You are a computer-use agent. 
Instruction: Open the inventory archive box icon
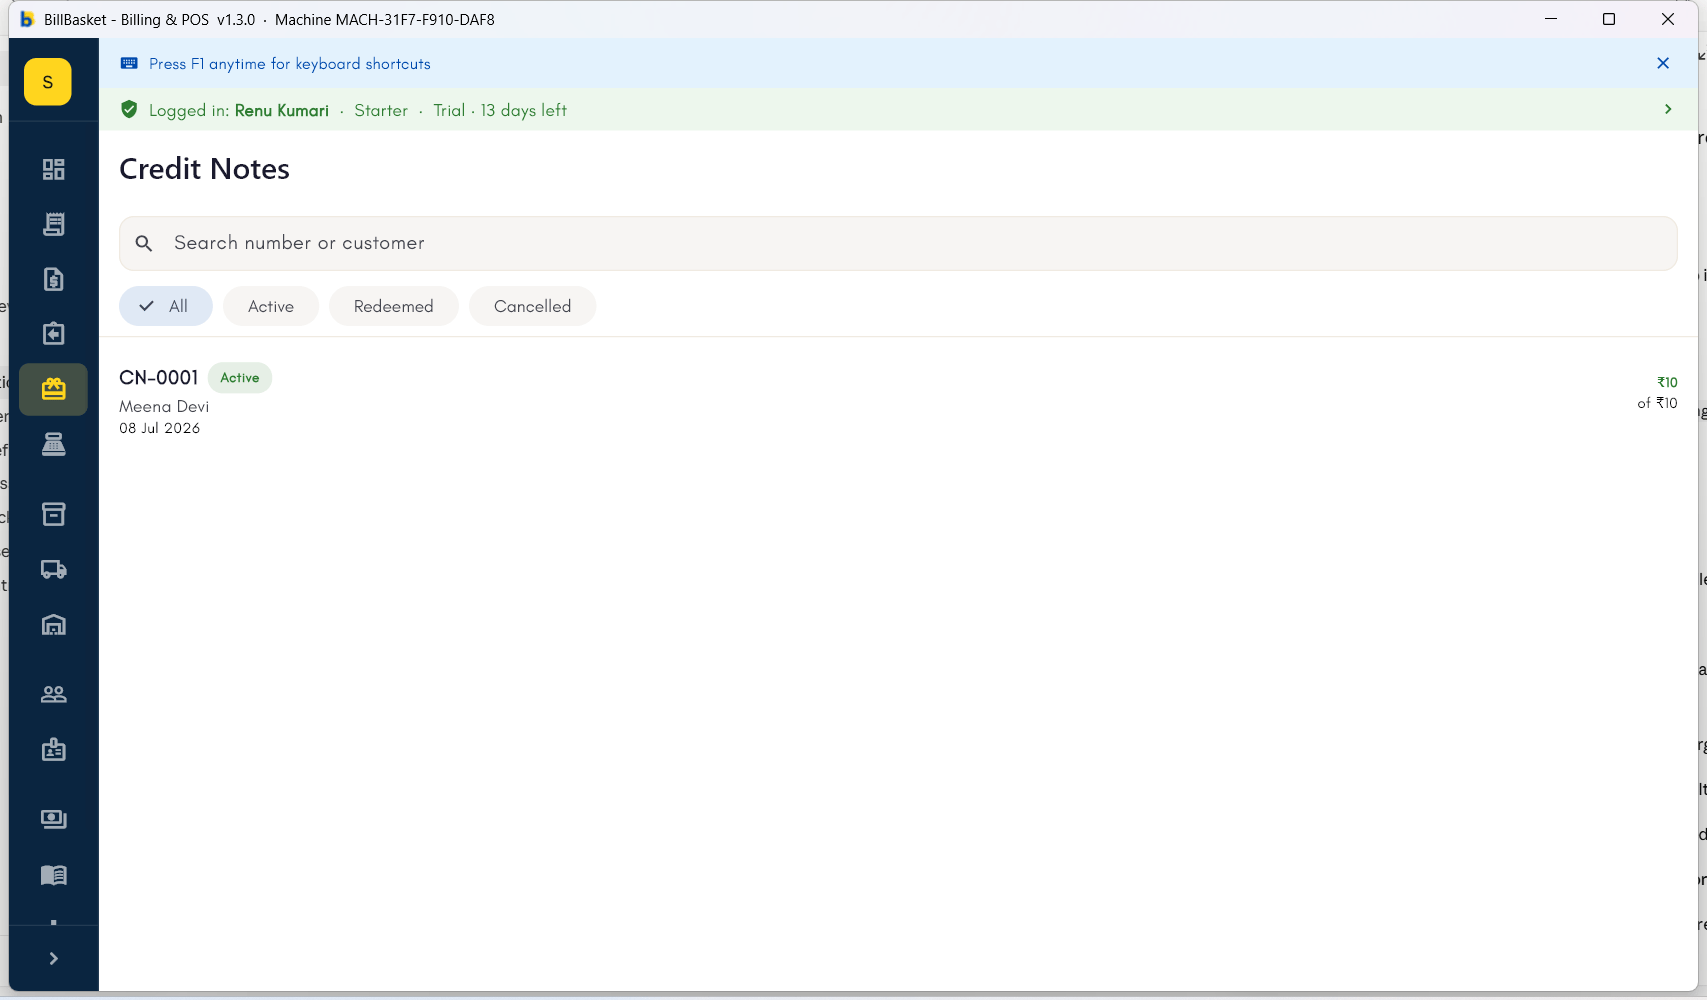(x=54, y=514)
